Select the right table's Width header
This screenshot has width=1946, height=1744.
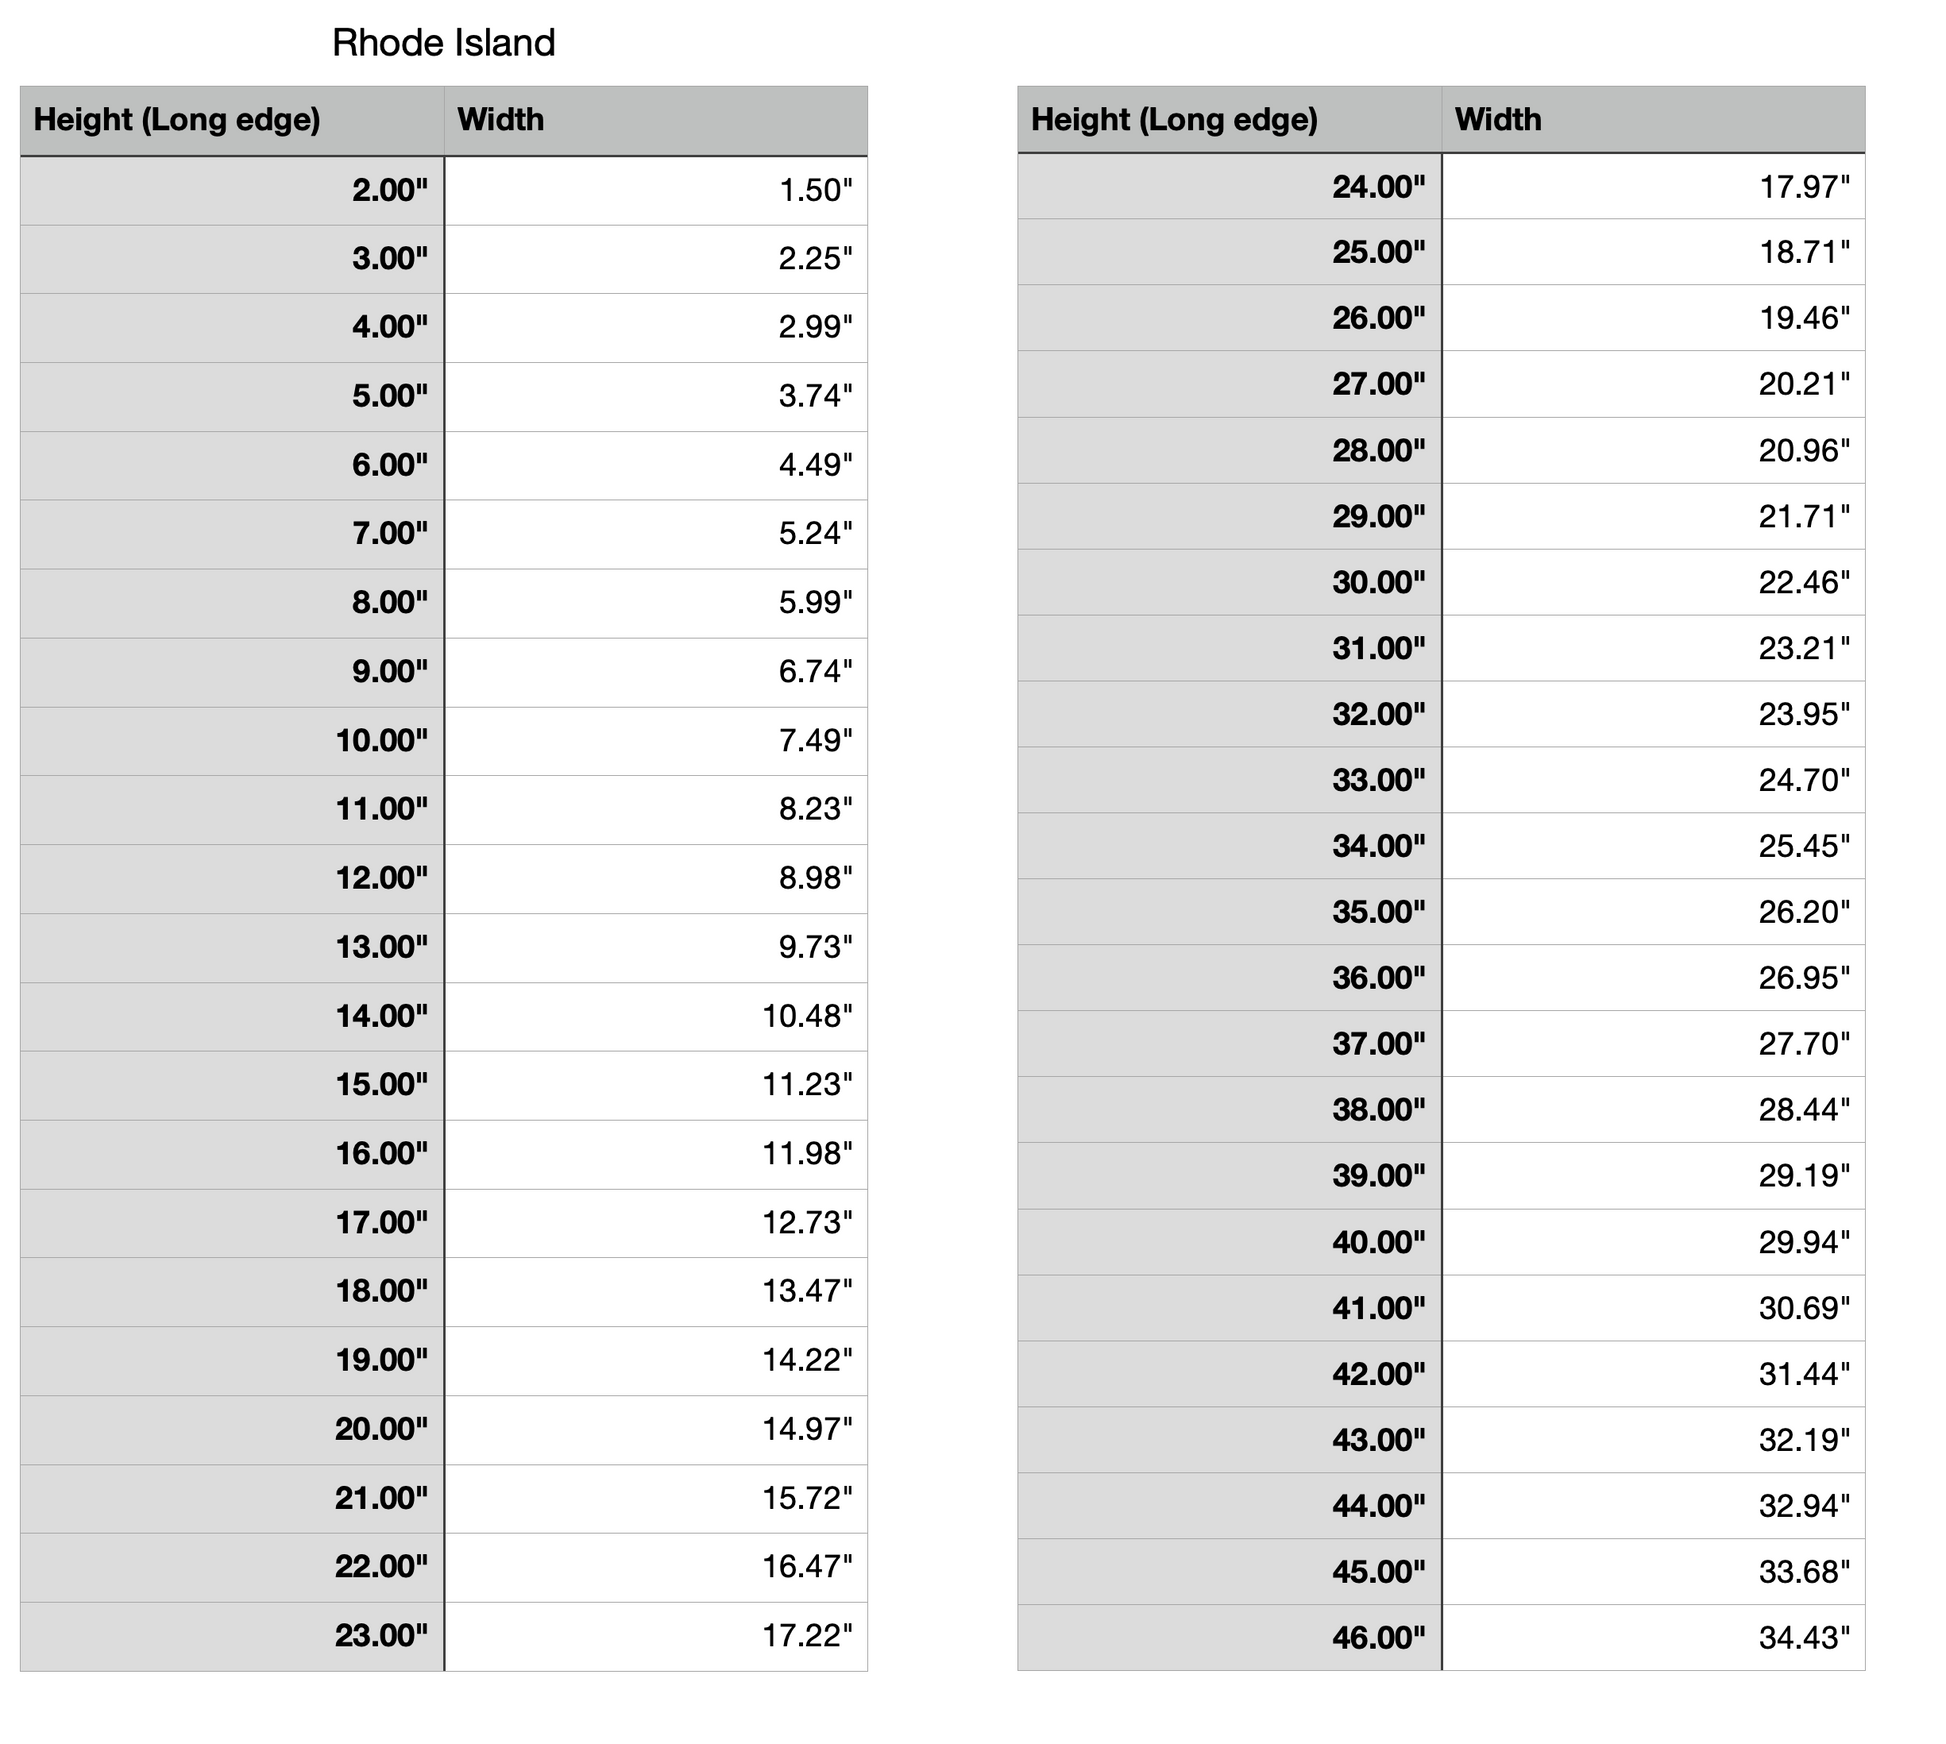1498,120
